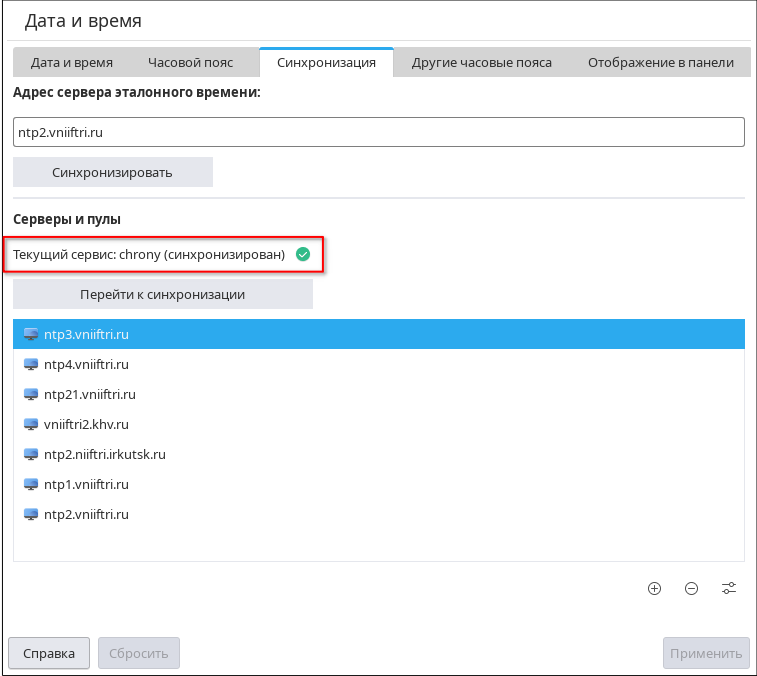Click the Применить button

tap(706, 653)
